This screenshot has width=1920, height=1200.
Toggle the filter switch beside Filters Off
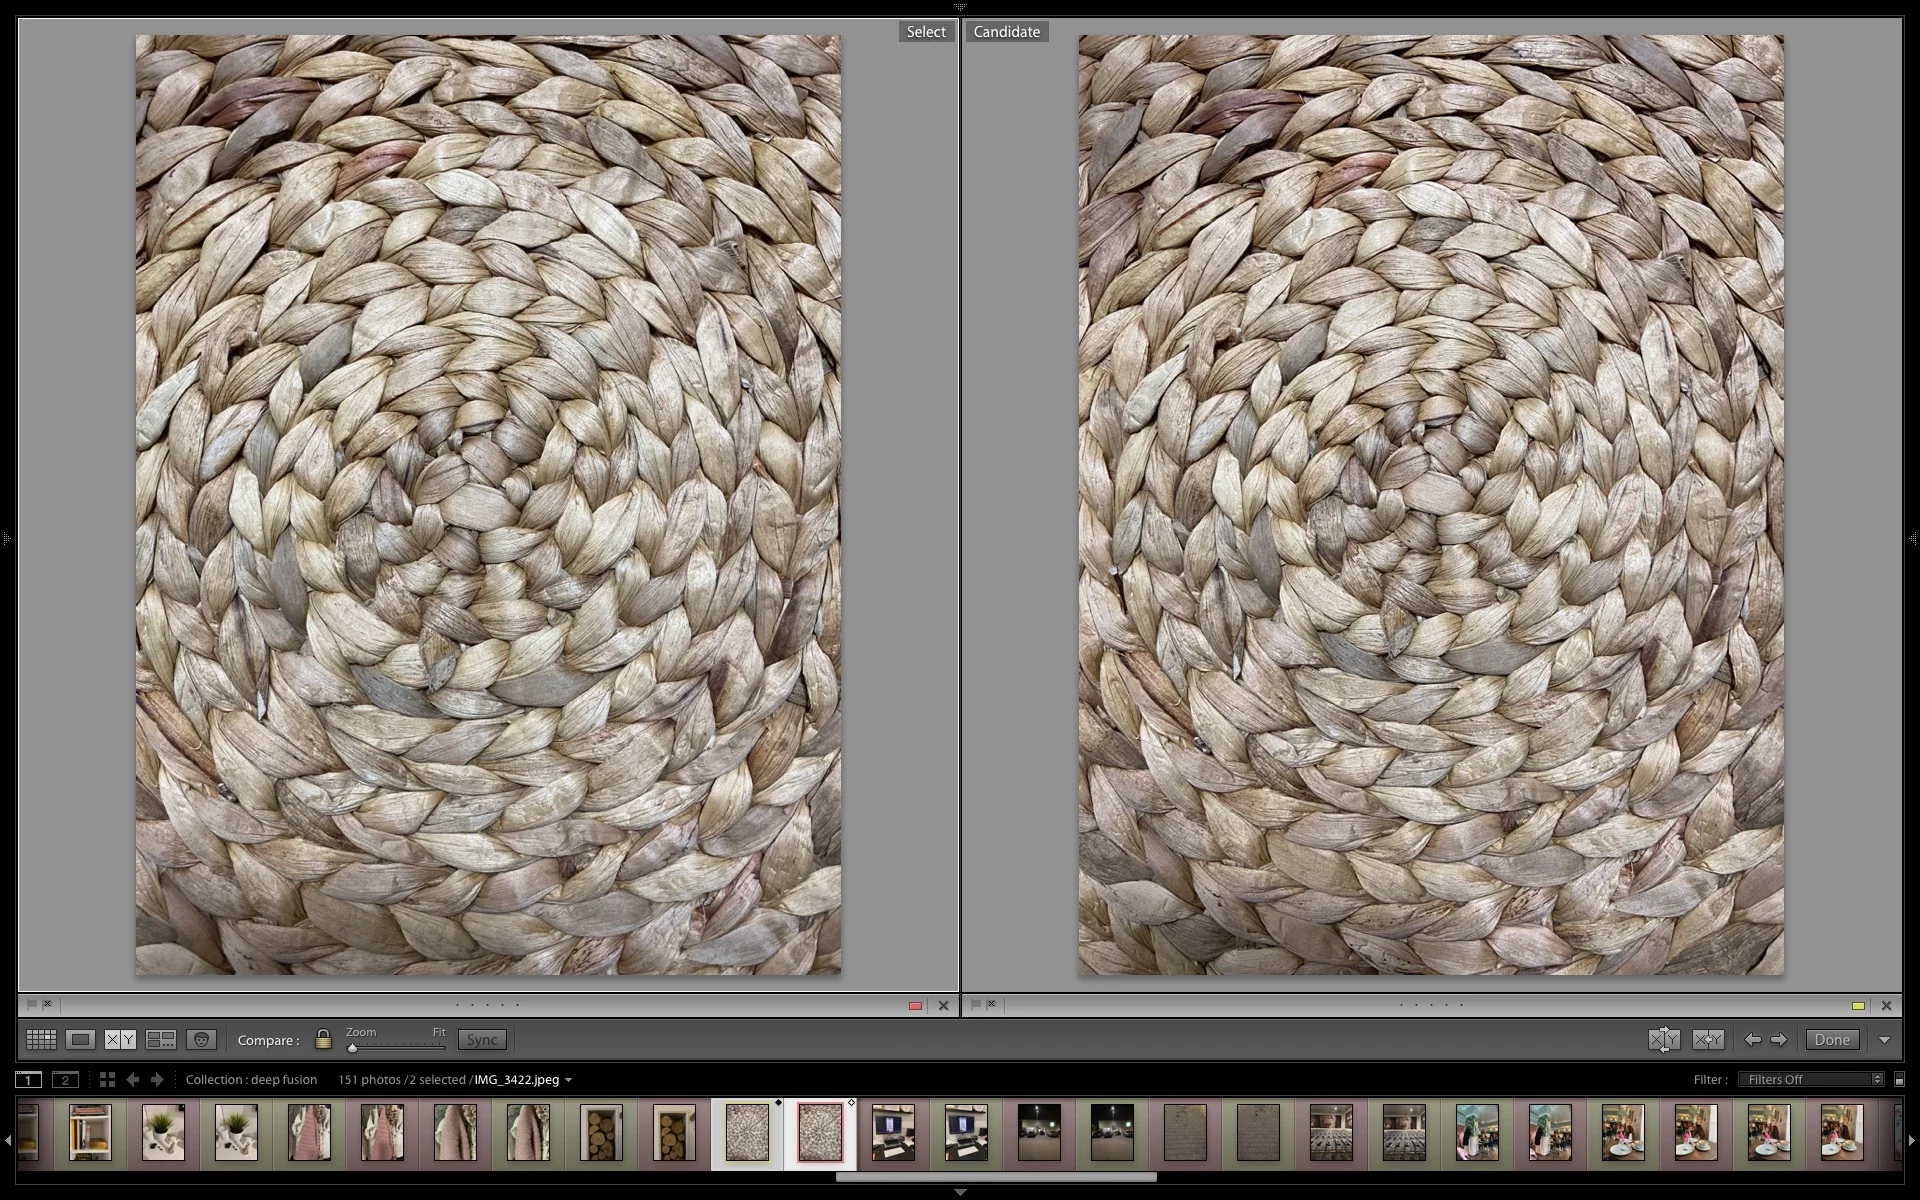coord(1899,1079)
